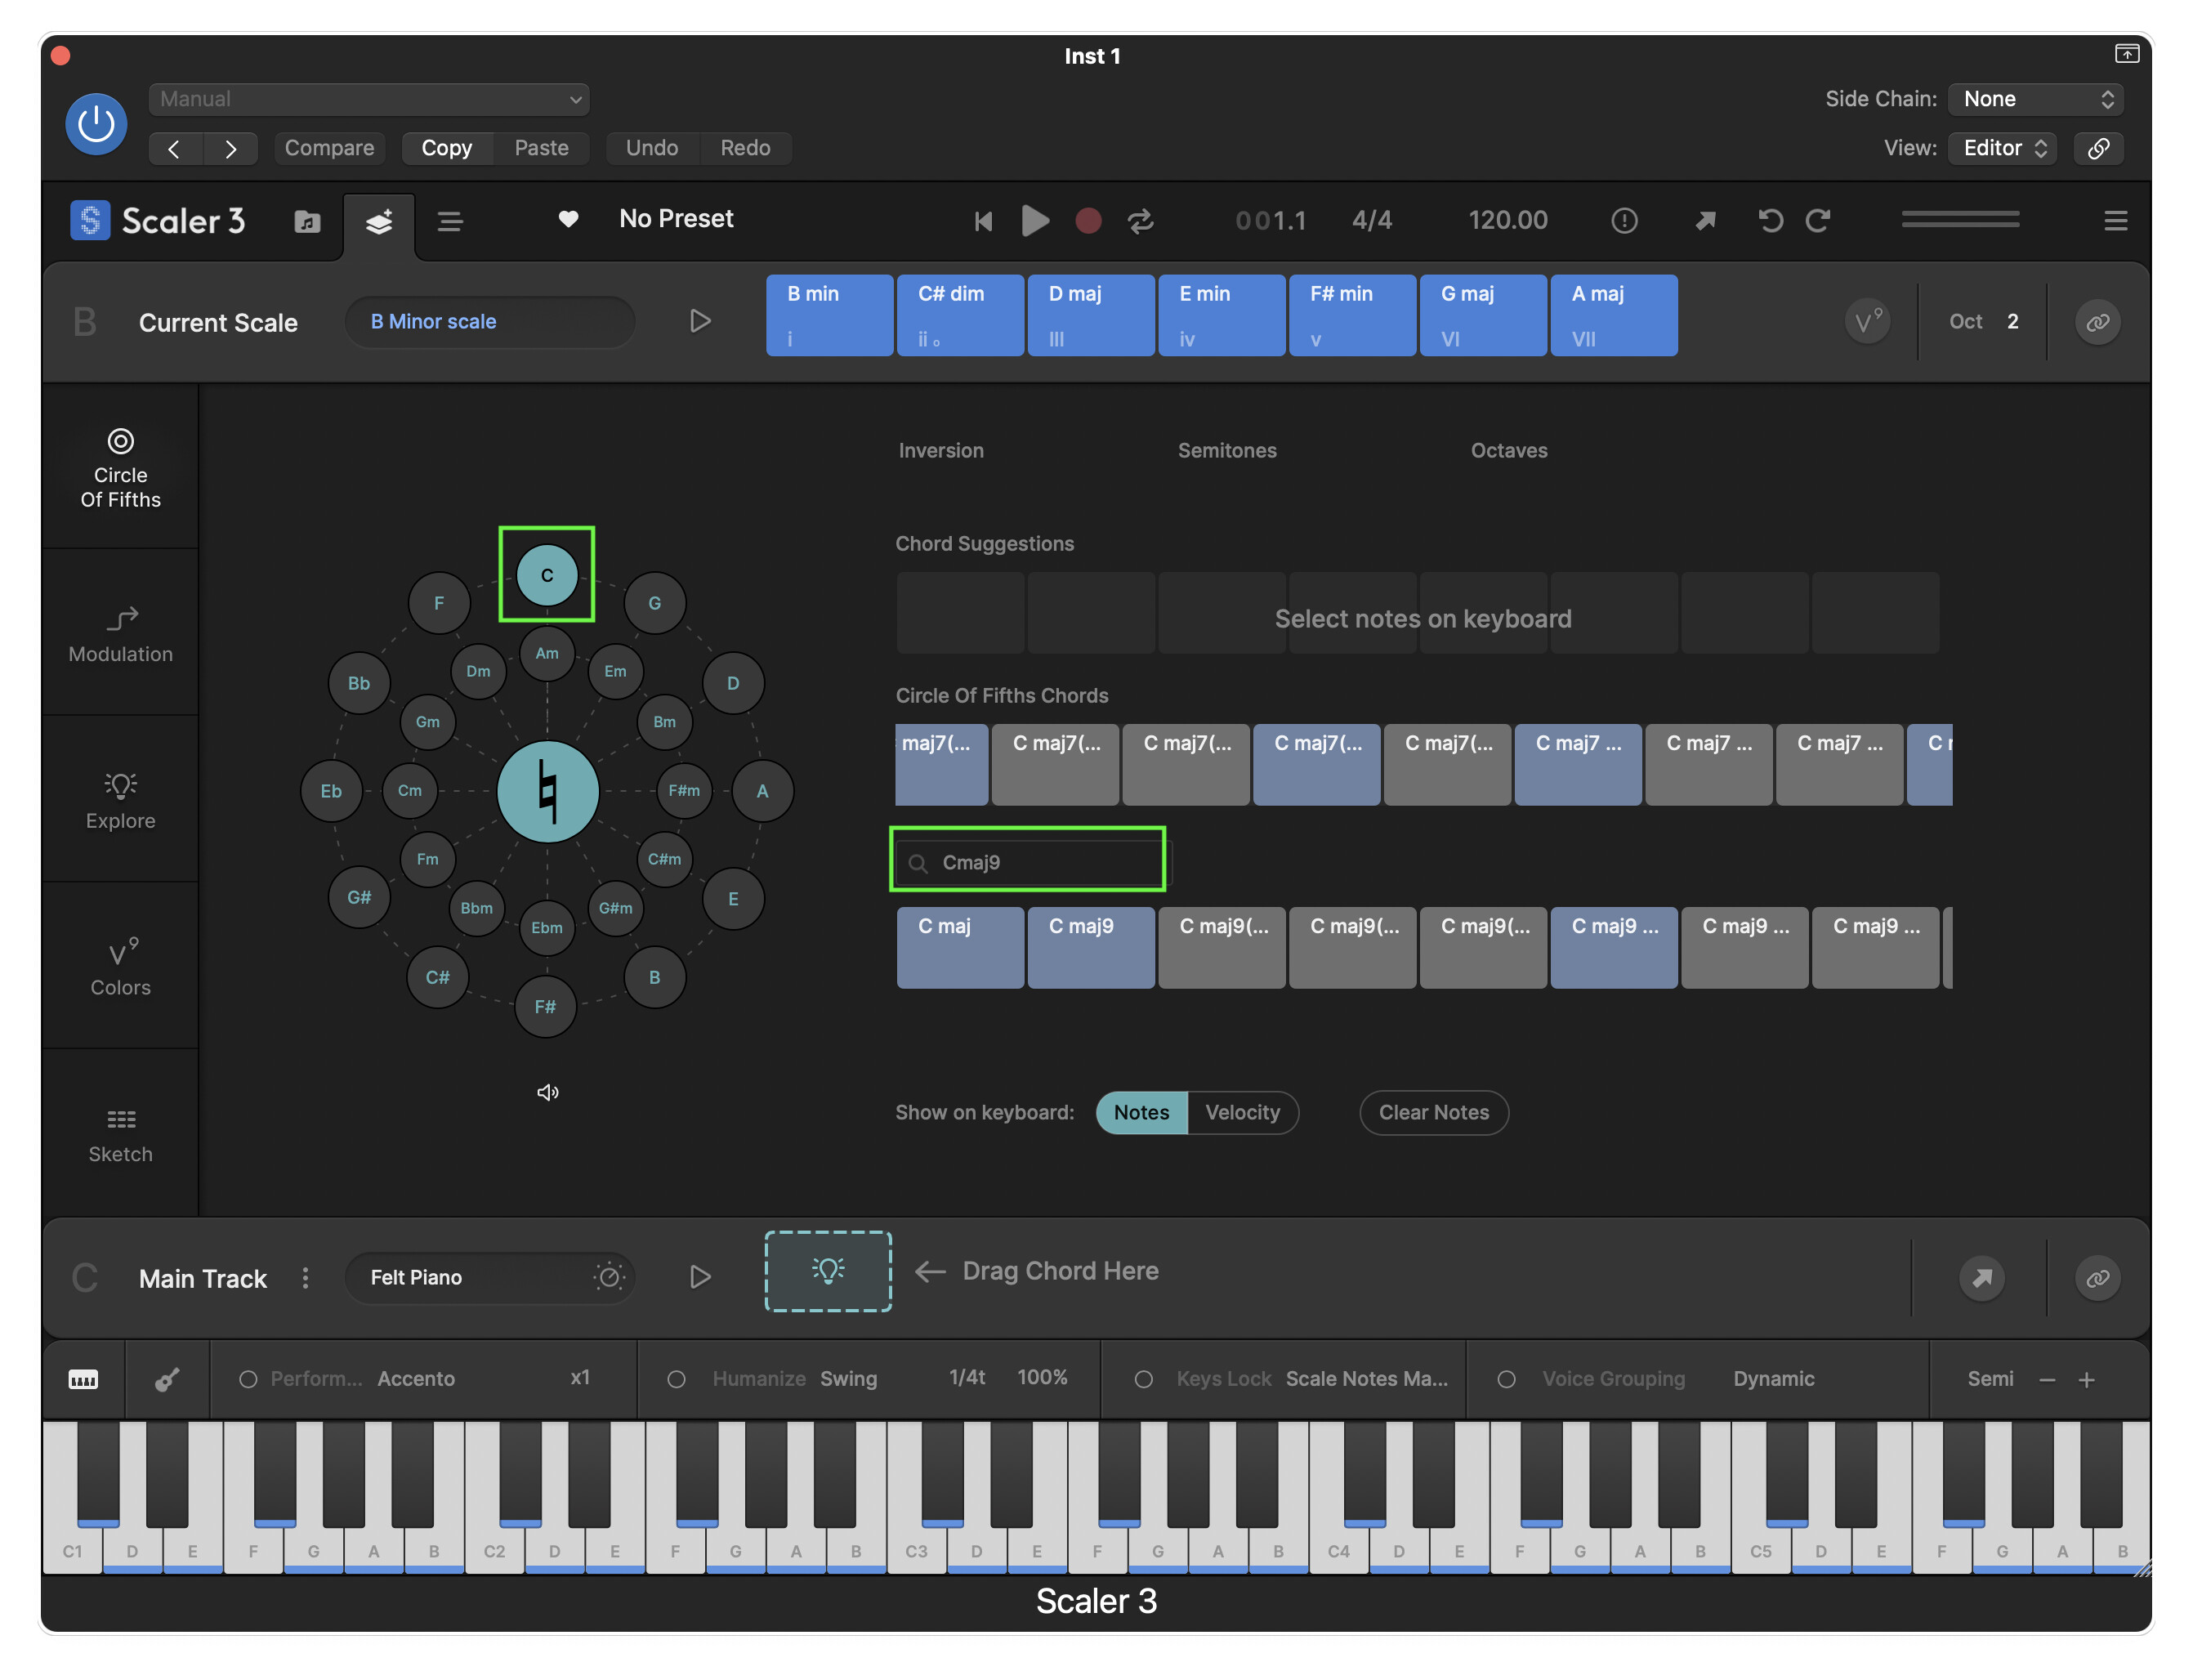Click the plugin header link icon

tap(2098, 148)
